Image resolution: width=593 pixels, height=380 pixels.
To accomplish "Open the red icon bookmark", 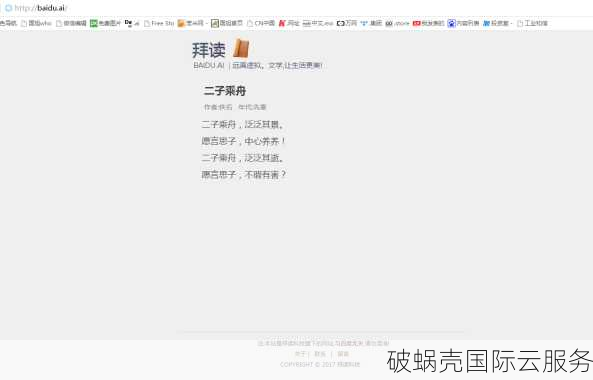I will (428, 23).
